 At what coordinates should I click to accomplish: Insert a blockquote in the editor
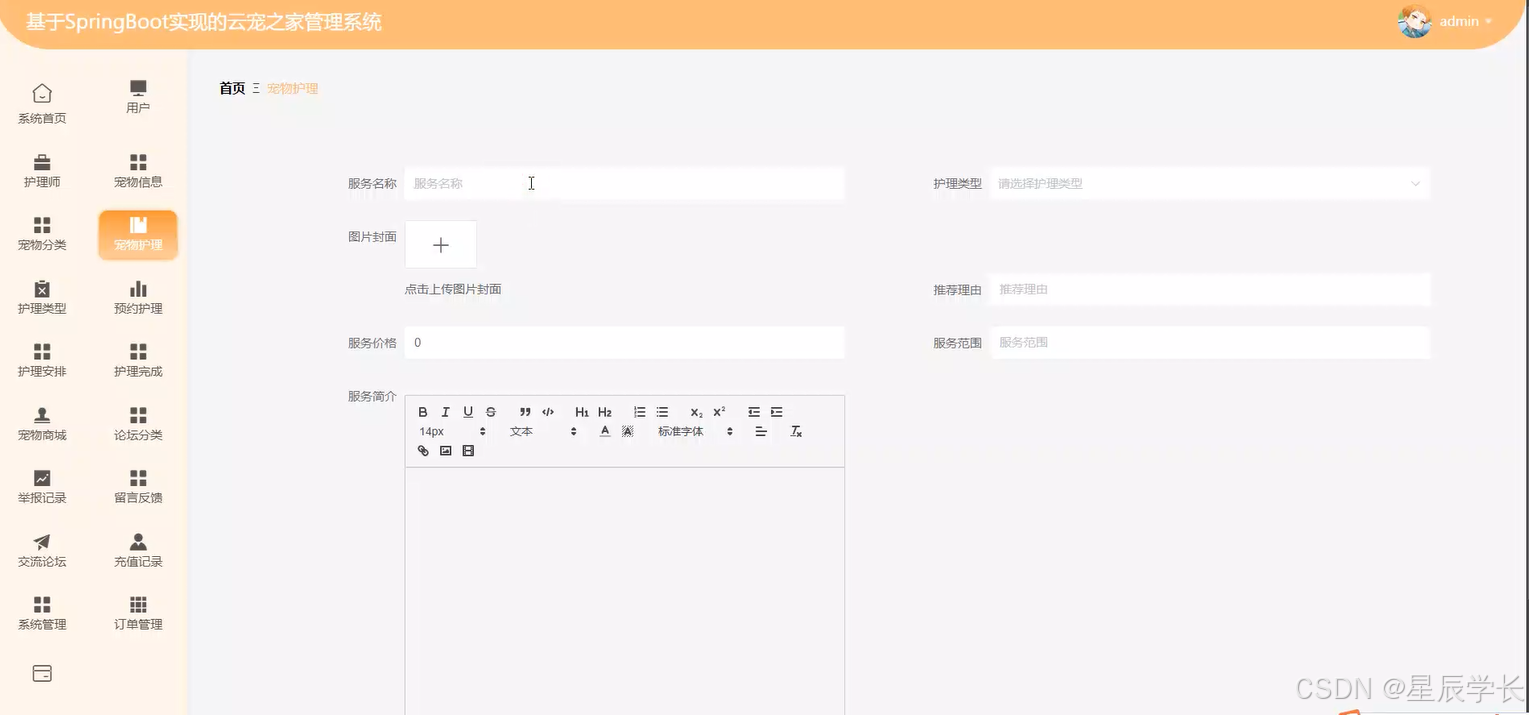525,412
